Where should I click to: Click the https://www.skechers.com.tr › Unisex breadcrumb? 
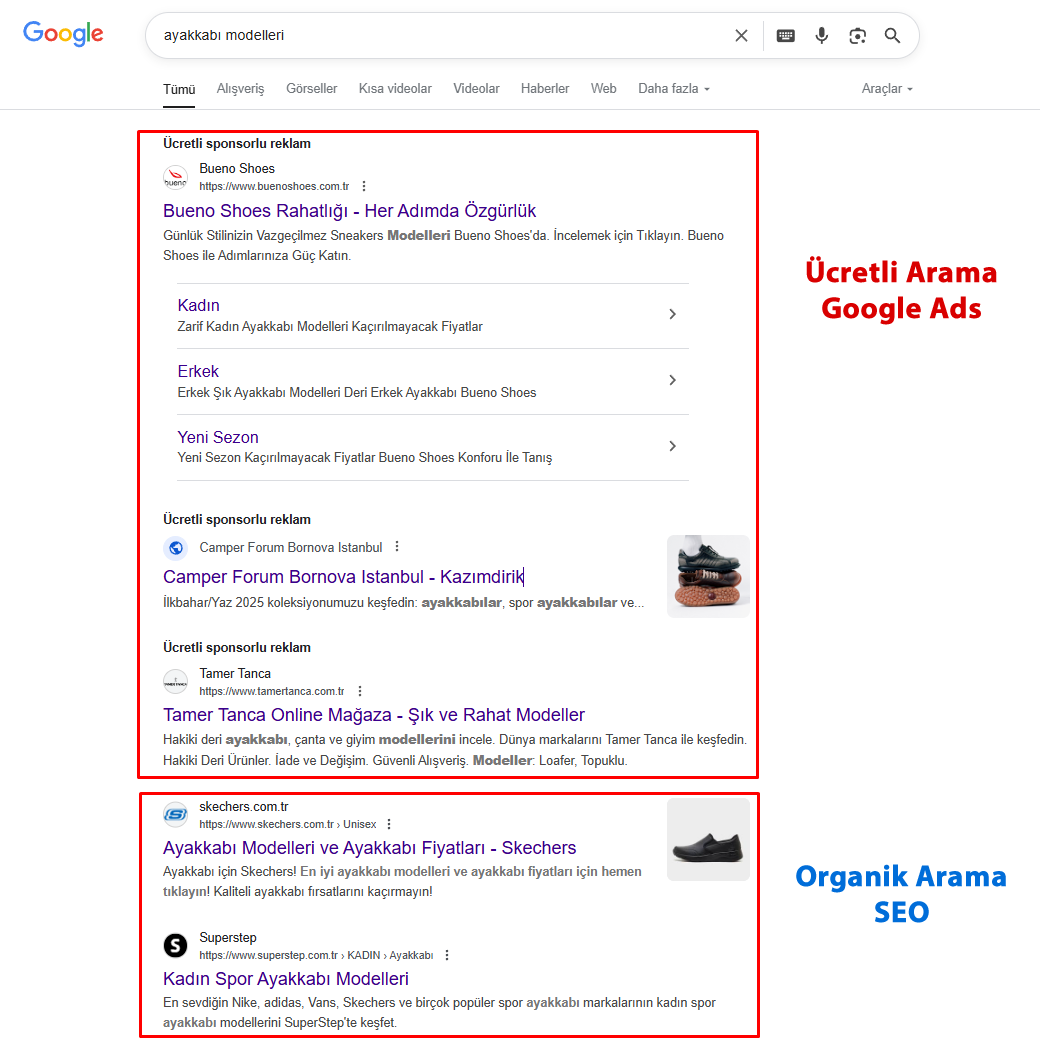288,824
